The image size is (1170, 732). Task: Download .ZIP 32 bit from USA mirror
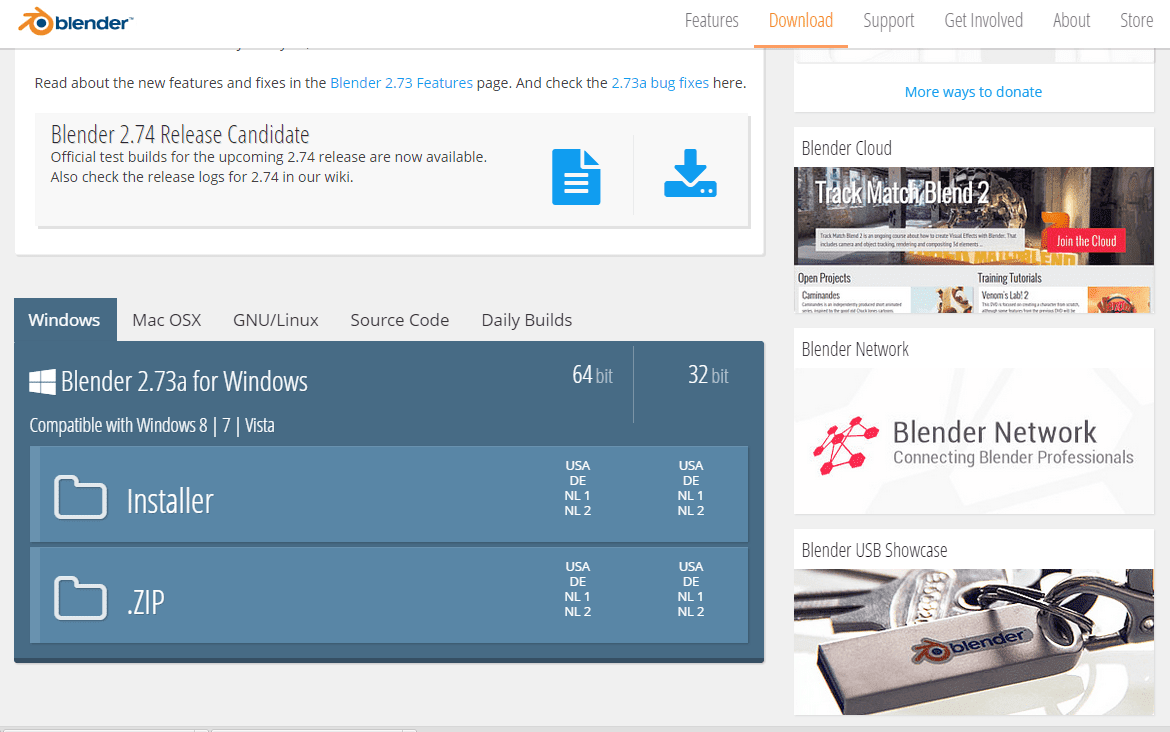coord(691,566)
